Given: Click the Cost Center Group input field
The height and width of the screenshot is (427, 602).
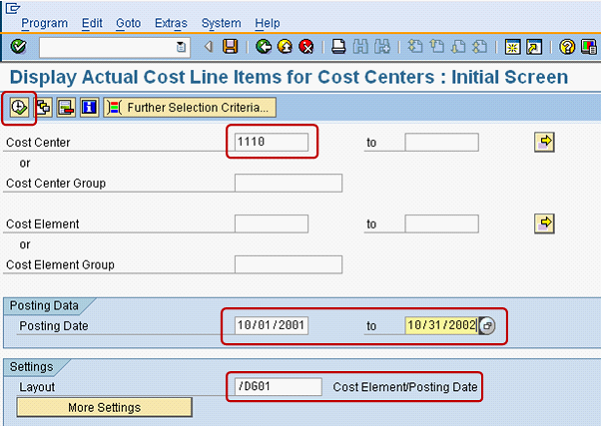Looking at the screenshot, I should coord(288,183).
